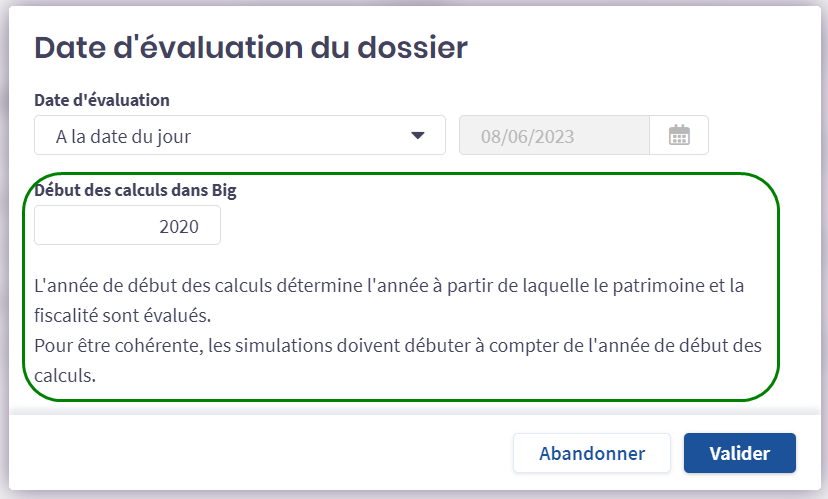Confirm with the Valider button
This screenshot has height=499, width=828.
click(739, 453)
